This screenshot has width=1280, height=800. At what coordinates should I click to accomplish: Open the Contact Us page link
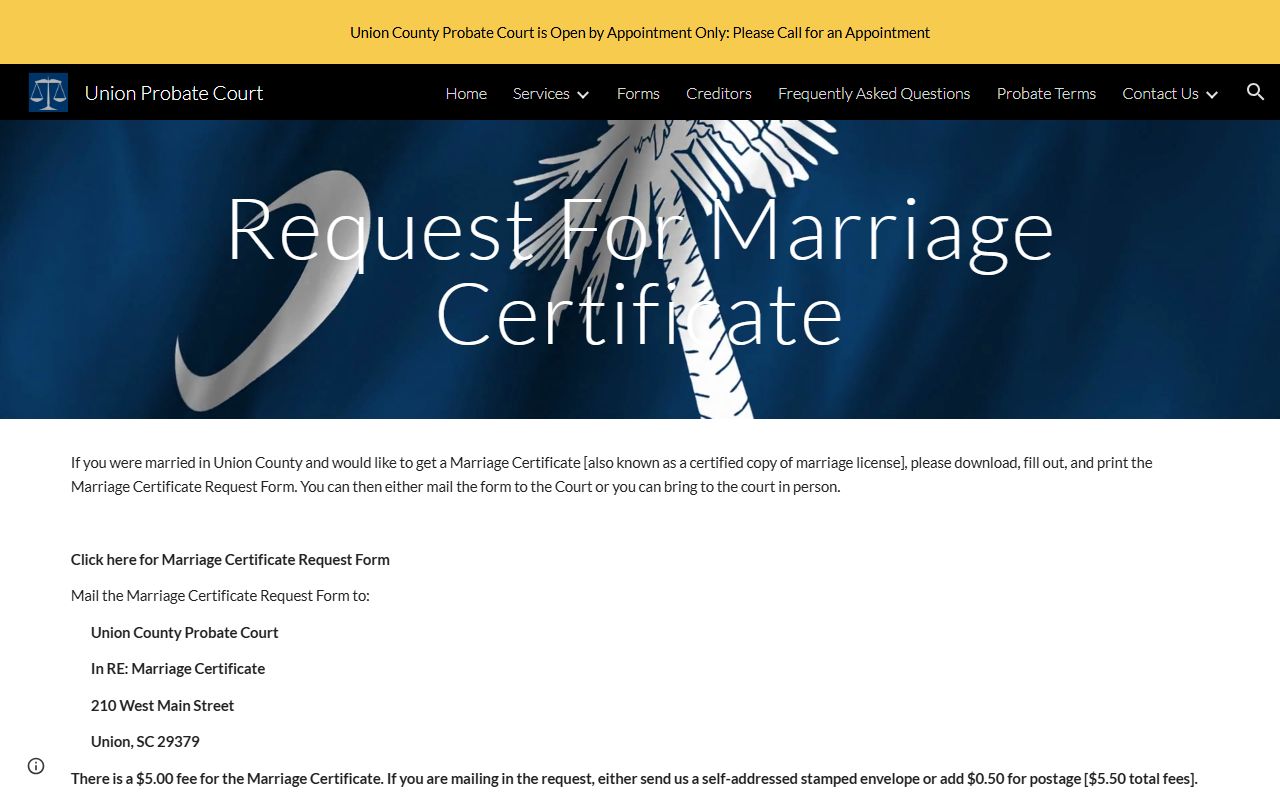(1160, 93)
